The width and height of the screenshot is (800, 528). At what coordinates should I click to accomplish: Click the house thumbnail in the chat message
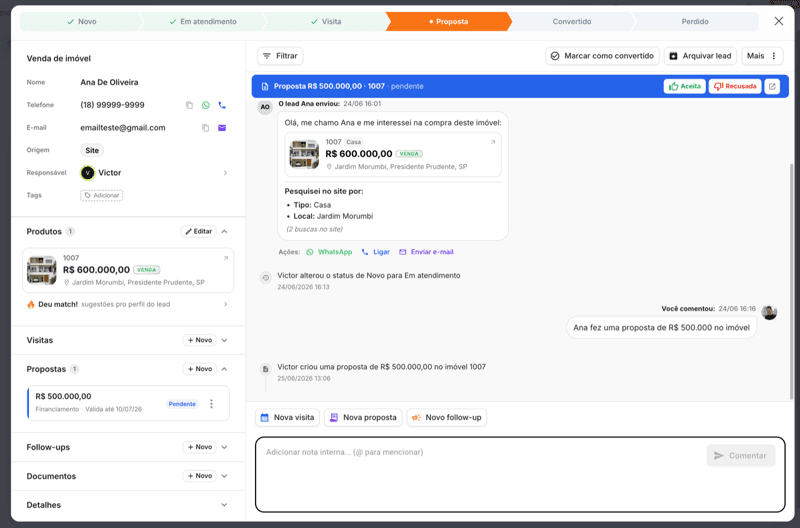click(x=304, y=154)
